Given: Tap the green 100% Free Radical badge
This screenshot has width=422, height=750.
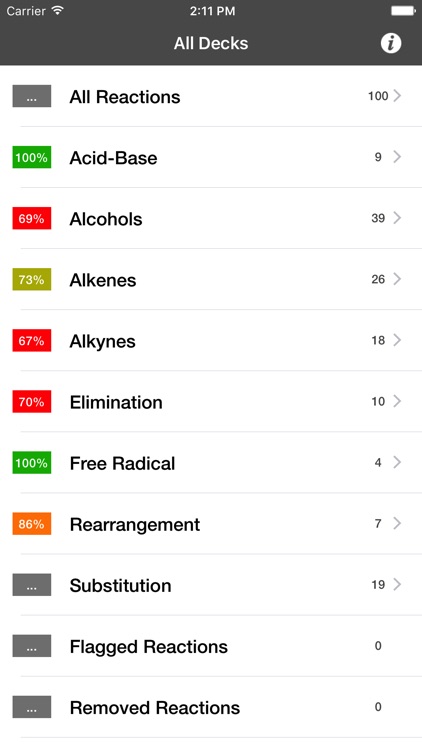Looking at the screenshot, I should coord(32,463).
